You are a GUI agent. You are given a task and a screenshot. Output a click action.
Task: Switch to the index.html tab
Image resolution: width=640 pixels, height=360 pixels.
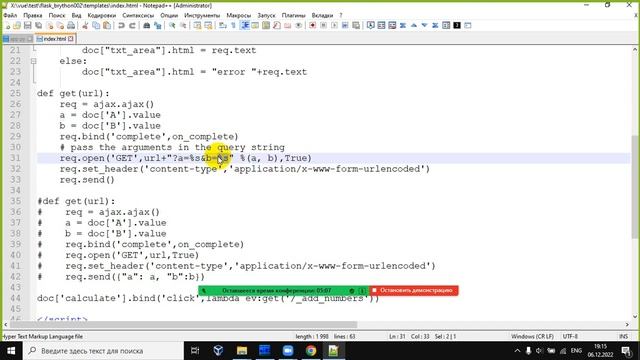click(55, 39)
